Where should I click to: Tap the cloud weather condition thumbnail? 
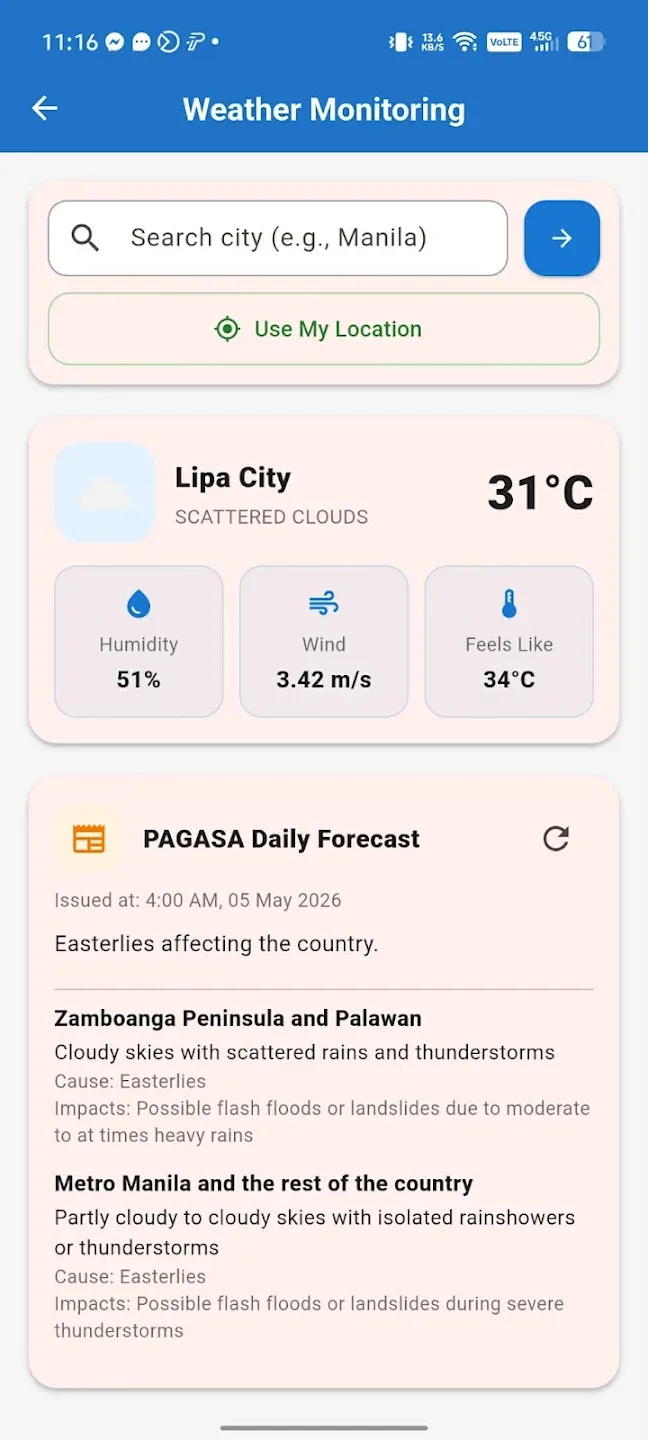pos(105,492)
